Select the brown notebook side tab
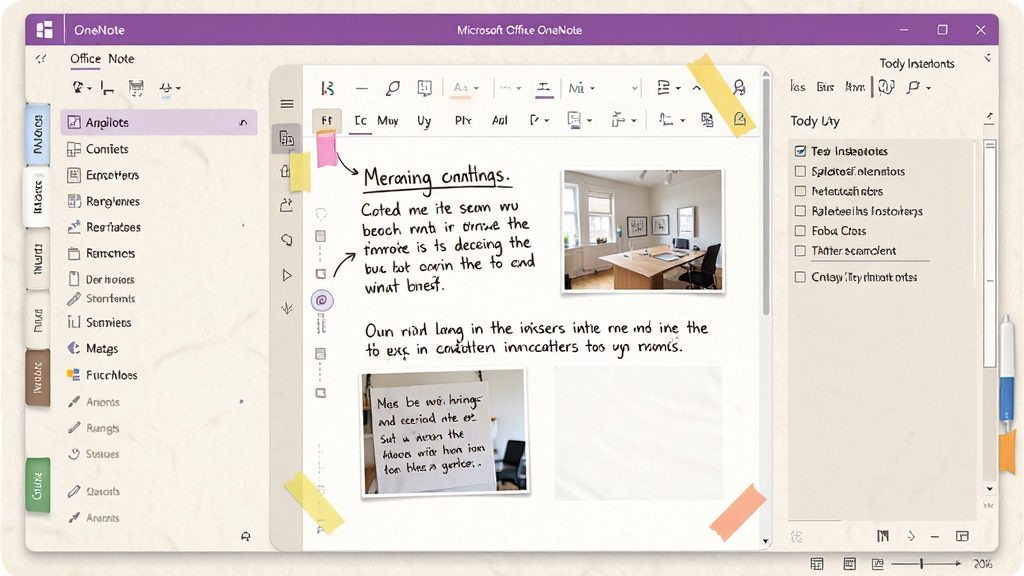The width and height of the screenshot is (1024, 576). 38,378
